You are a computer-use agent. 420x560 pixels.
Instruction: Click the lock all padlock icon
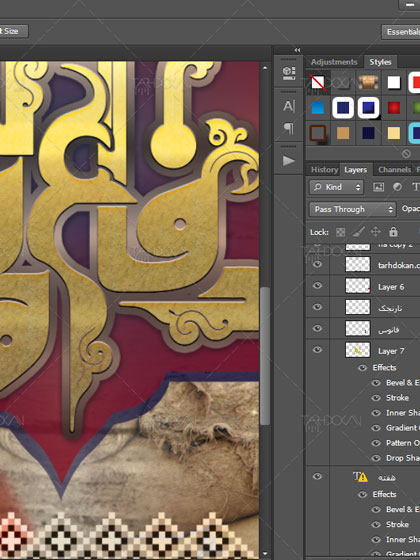tap(393, 232)
